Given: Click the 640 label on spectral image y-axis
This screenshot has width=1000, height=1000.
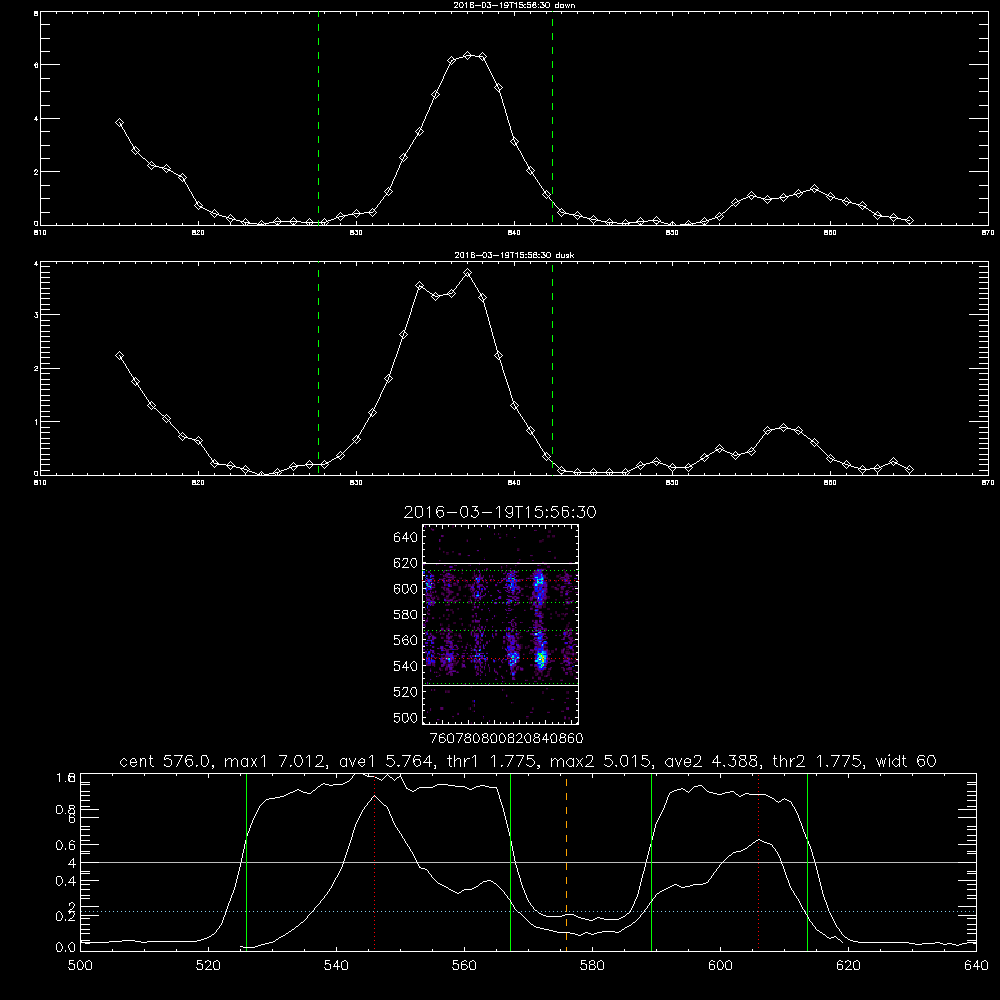Looking at the screenshot, I should 406,537.
